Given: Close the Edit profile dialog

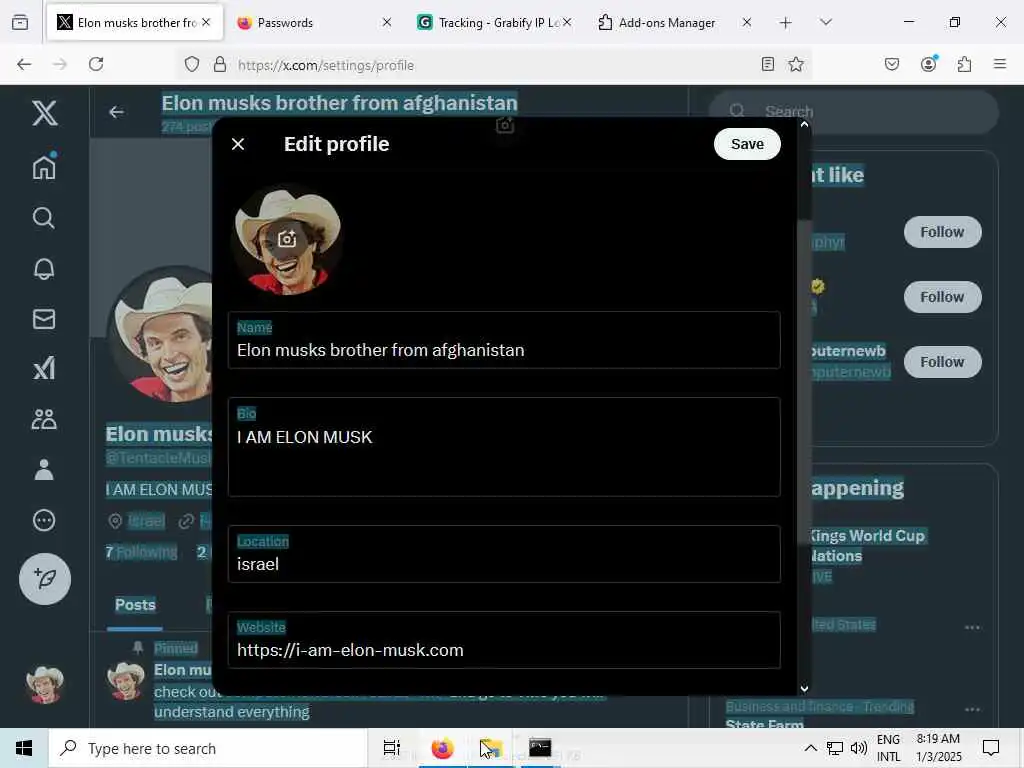Looking at the screenshot, I should [x=238, y=144].
